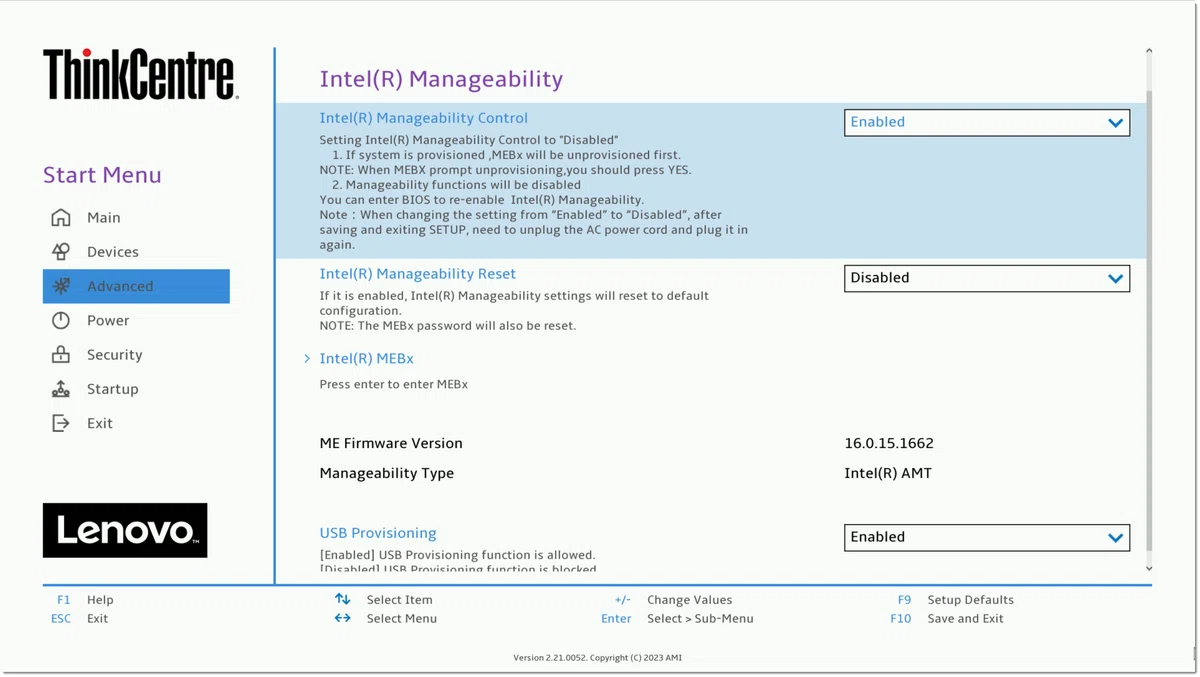Expand the Intel(R) MEBx submenu chevron

click(x=307, y=358)
